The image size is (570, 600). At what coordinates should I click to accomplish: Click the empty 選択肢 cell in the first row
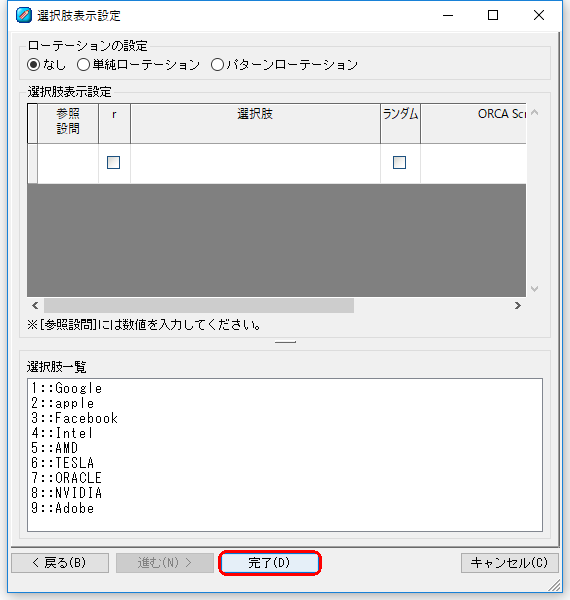click(255, 164)
